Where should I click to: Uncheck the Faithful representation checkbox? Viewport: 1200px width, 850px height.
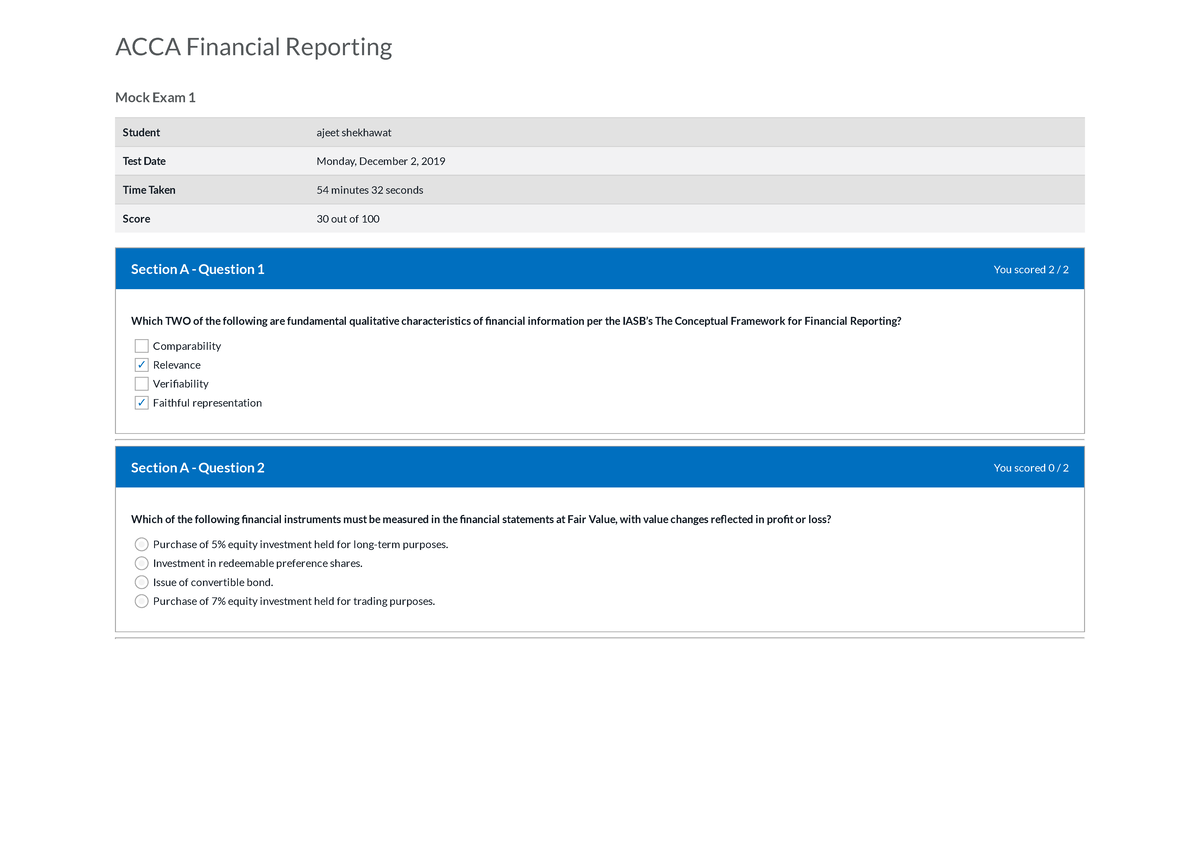click(141, 402)
